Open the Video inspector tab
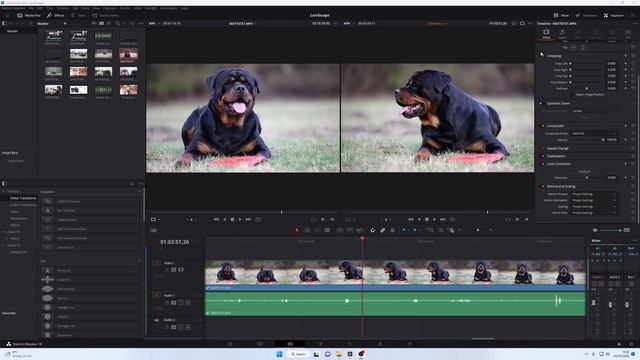Viewport: 640px width, 360px height. pos(546,34)
